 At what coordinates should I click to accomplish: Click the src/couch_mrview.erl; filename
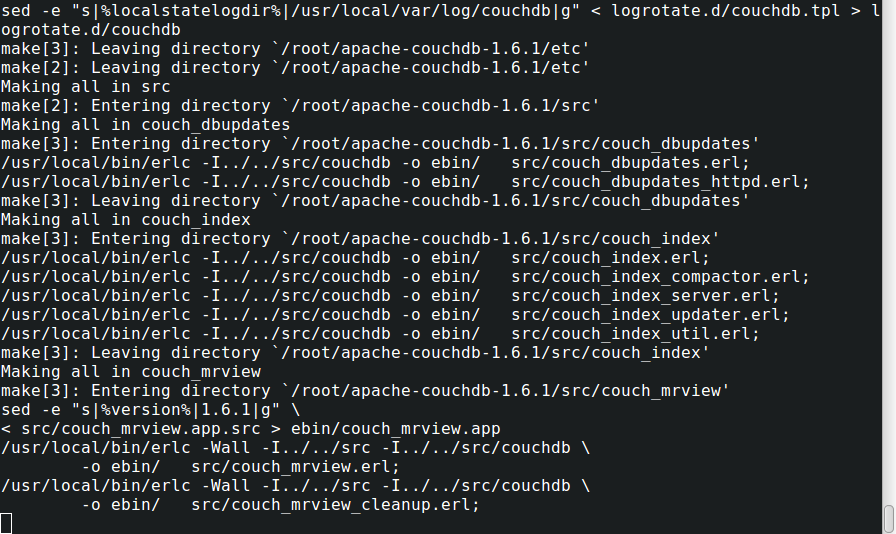point(295,467)
